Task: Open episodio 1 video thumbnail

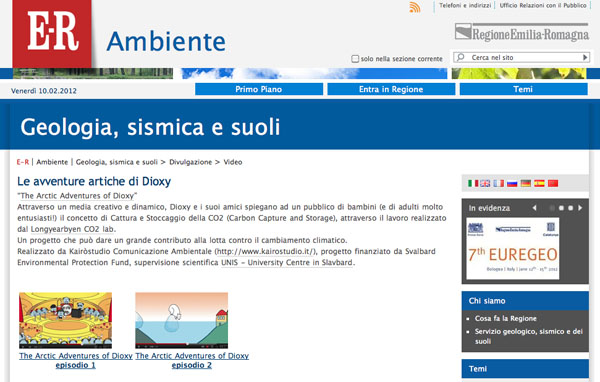Action: pos(65,320)
